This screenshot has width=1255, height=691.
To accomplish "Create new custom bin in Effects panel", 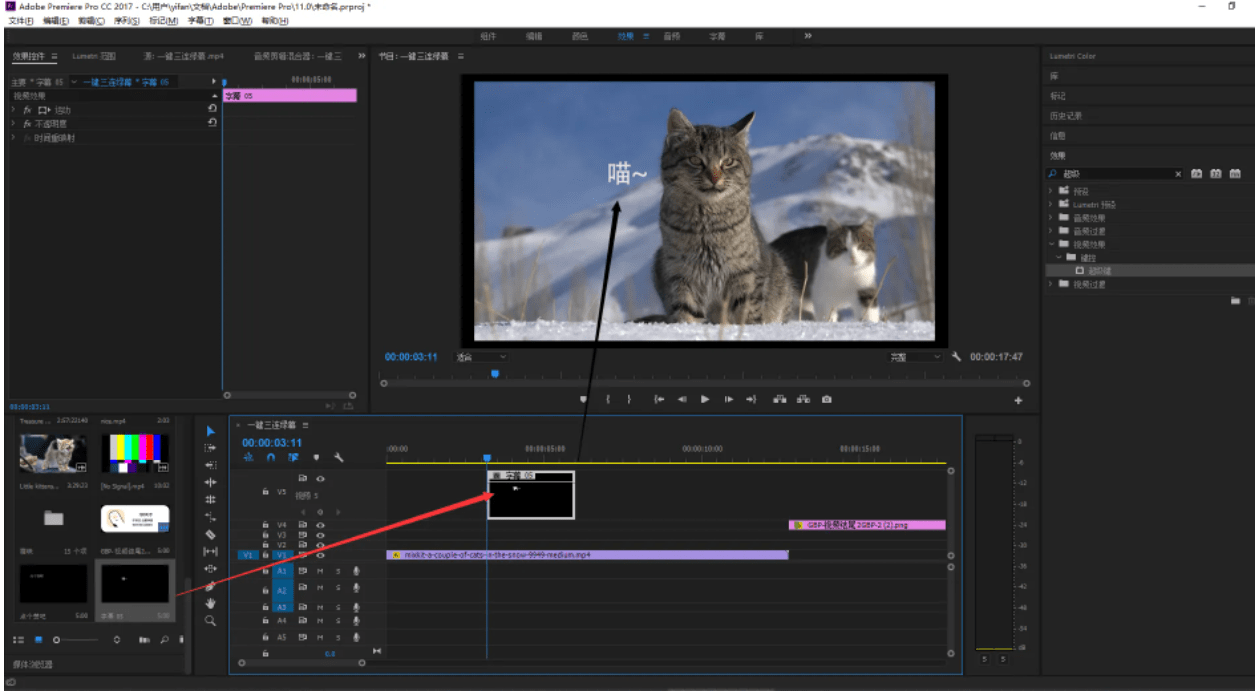I will [1236, 300].
